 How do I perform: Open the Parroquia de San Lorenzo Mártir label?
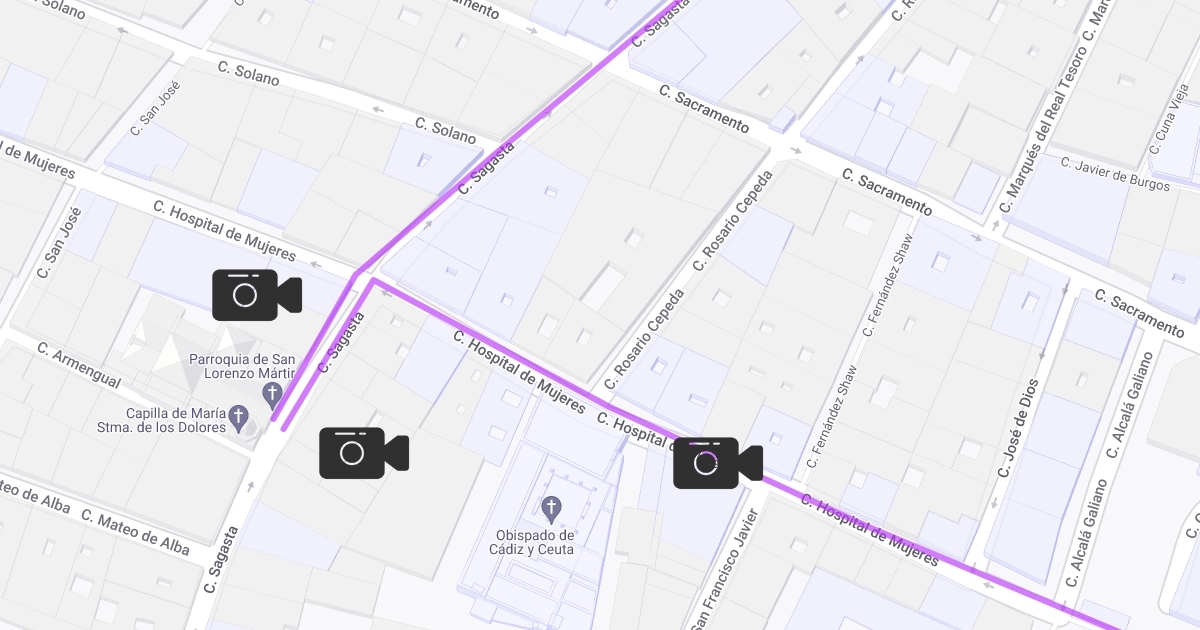coord(242,369)
